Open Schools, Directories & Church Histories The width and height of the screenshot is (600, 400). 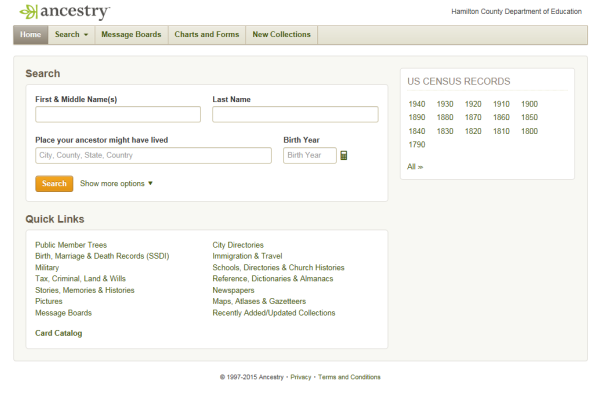278,268
